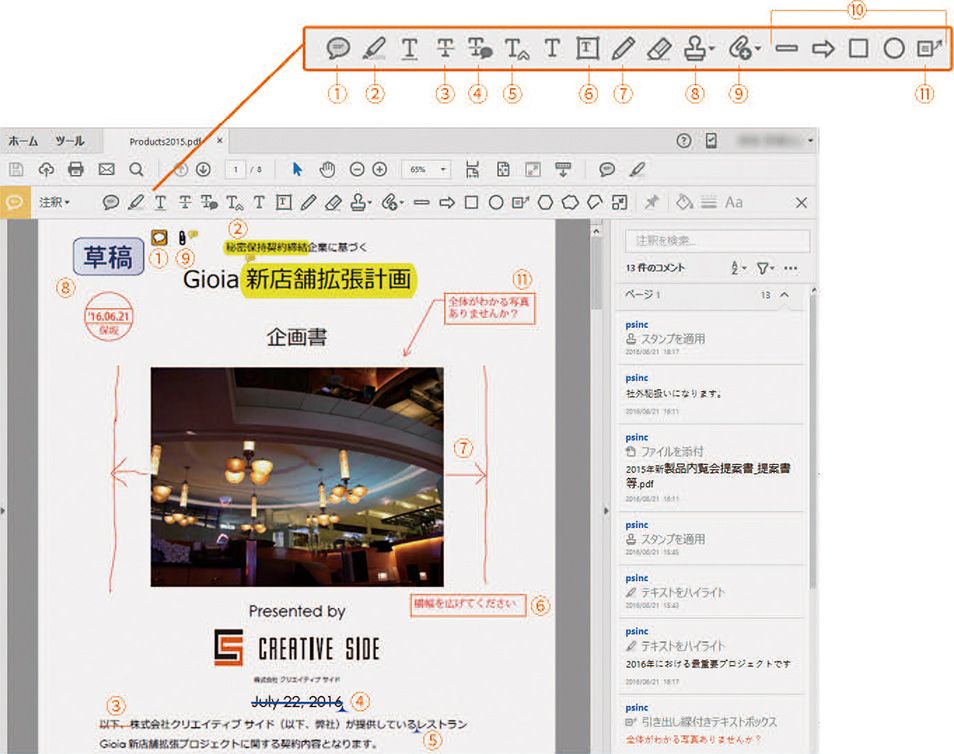
Task: Select the text callout tool
Action: [520, 202]
